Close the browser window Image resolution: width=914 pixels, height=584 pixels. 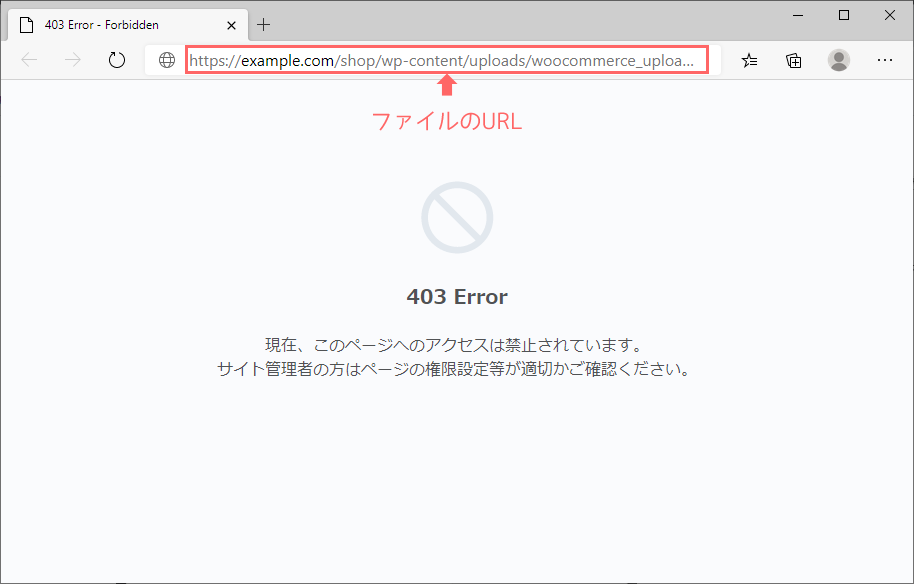point(890,15)
